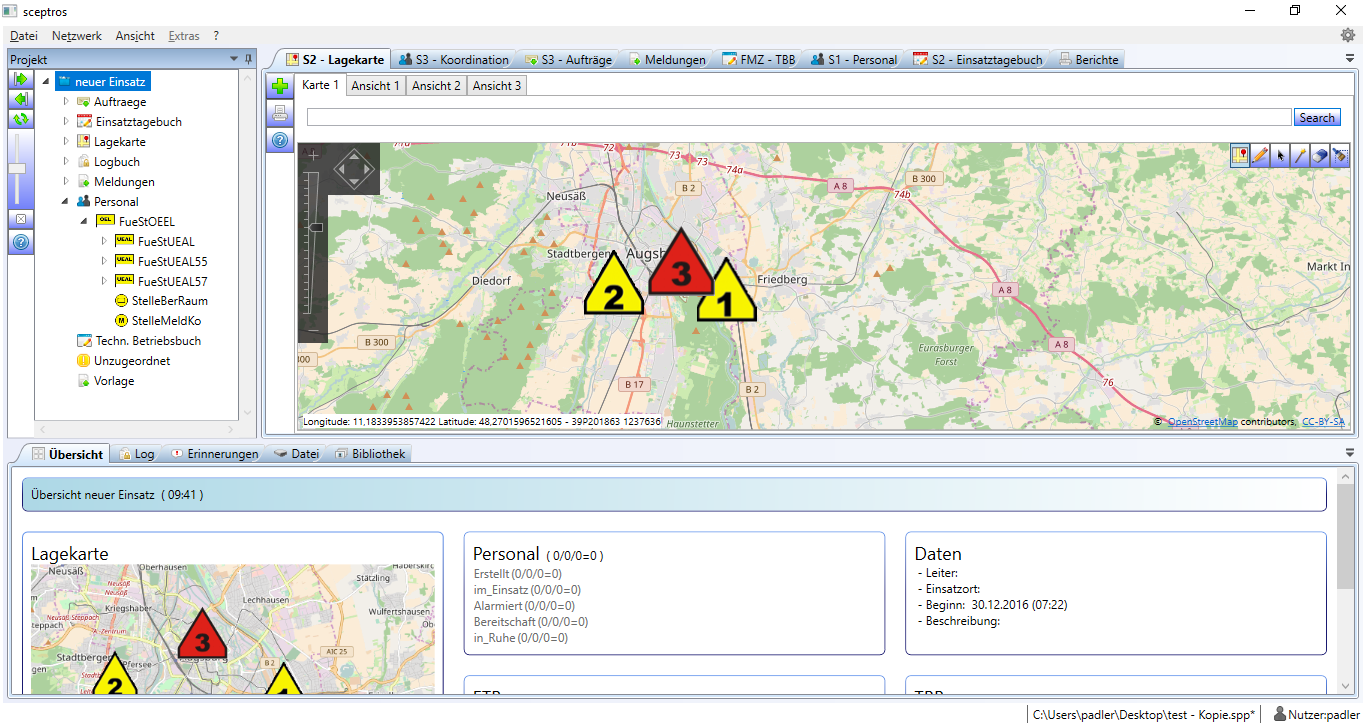Expand the Einsatztagebuch tree node

point(67,122)
